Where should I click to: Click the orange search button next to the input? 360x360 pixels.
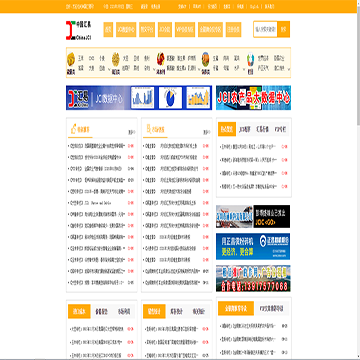pos(283,30)
